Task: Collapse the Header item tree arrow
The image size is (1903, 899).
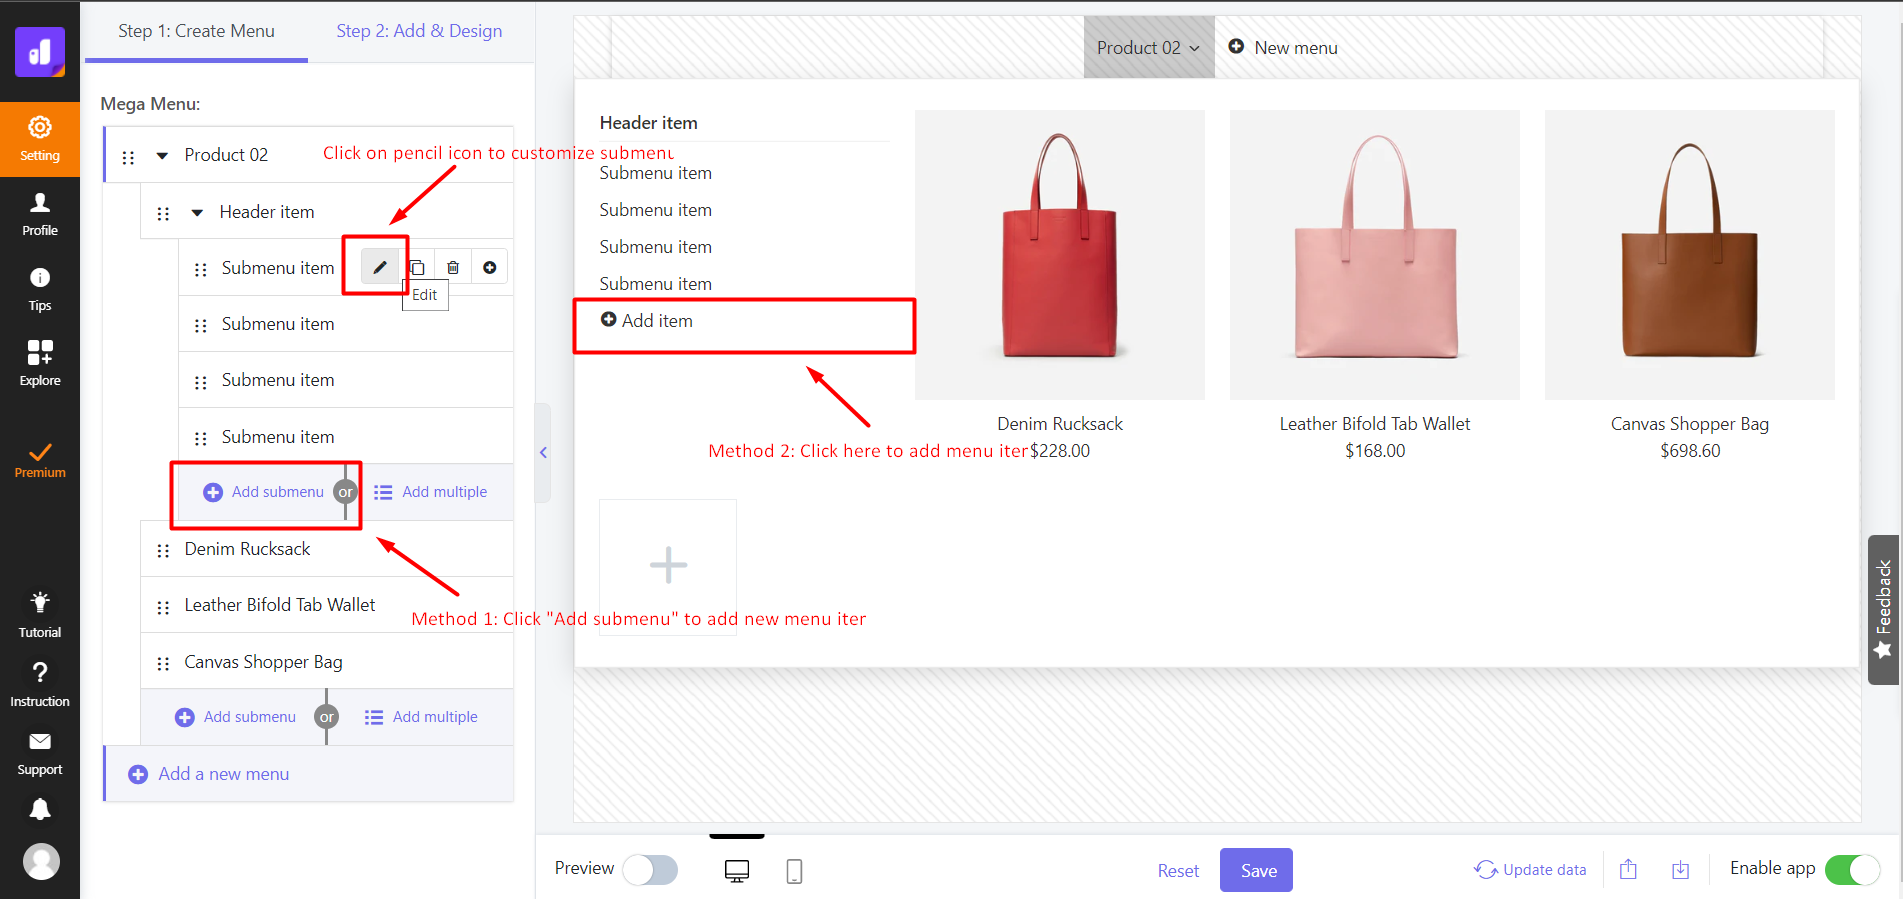Action: click(197, 212)
